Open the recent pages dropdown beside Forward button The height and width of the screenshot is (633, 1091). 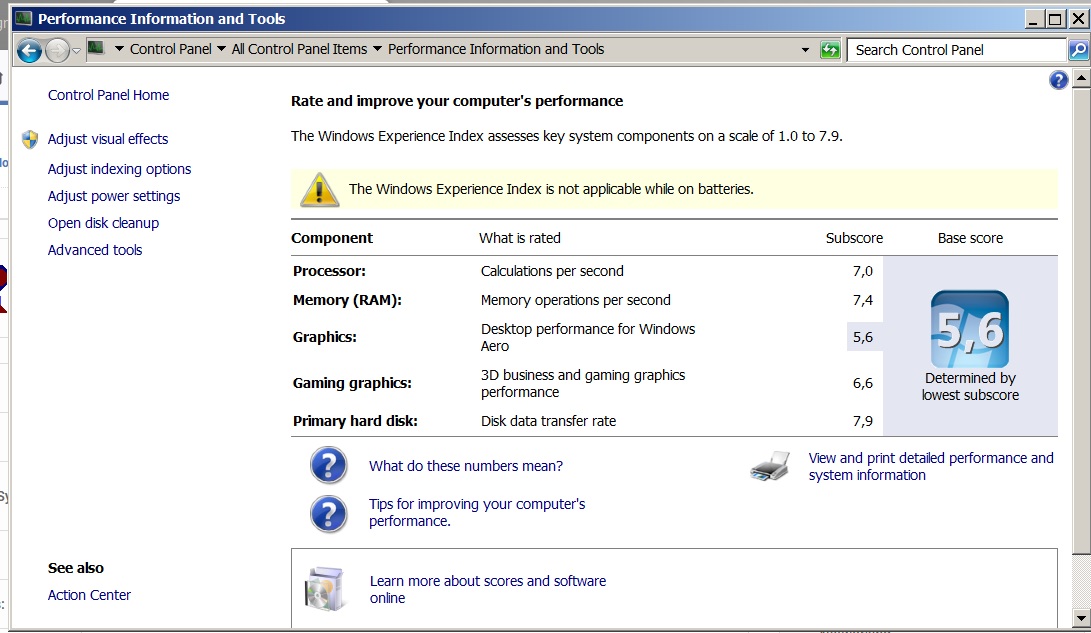click(77, 50)
